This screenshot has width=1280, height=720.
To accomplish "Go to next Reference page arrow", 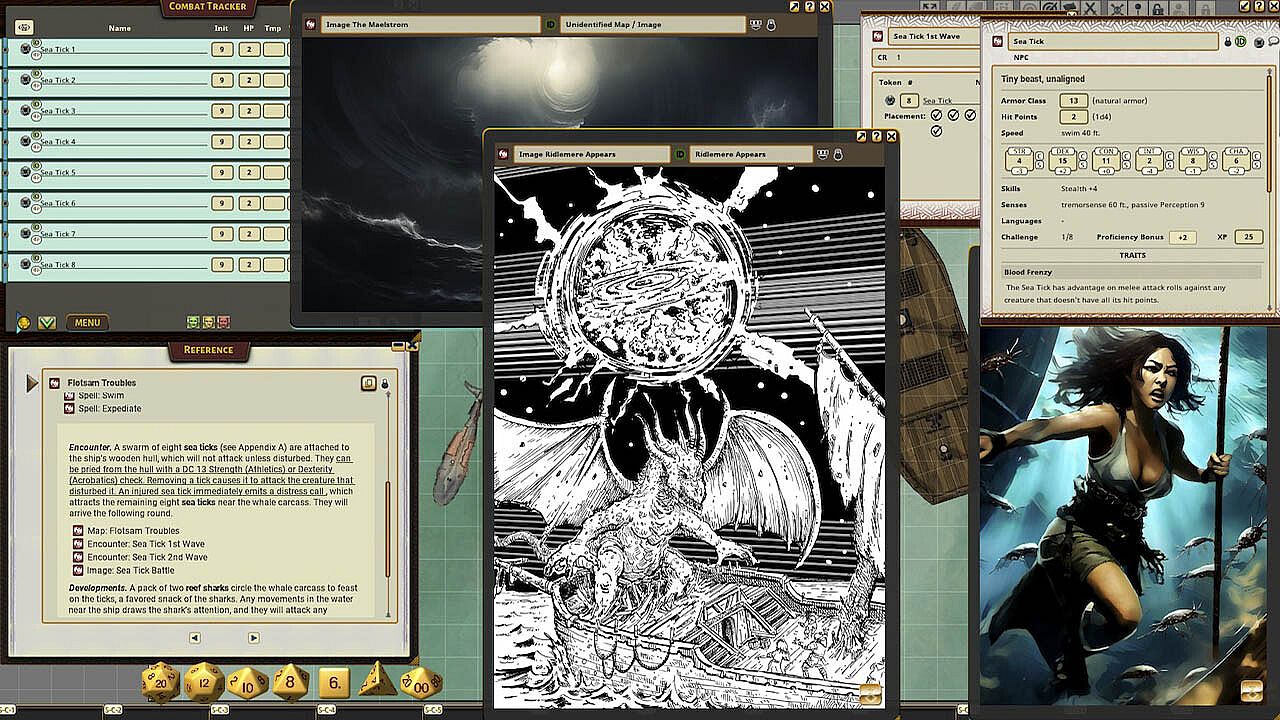I will point(253,638).
